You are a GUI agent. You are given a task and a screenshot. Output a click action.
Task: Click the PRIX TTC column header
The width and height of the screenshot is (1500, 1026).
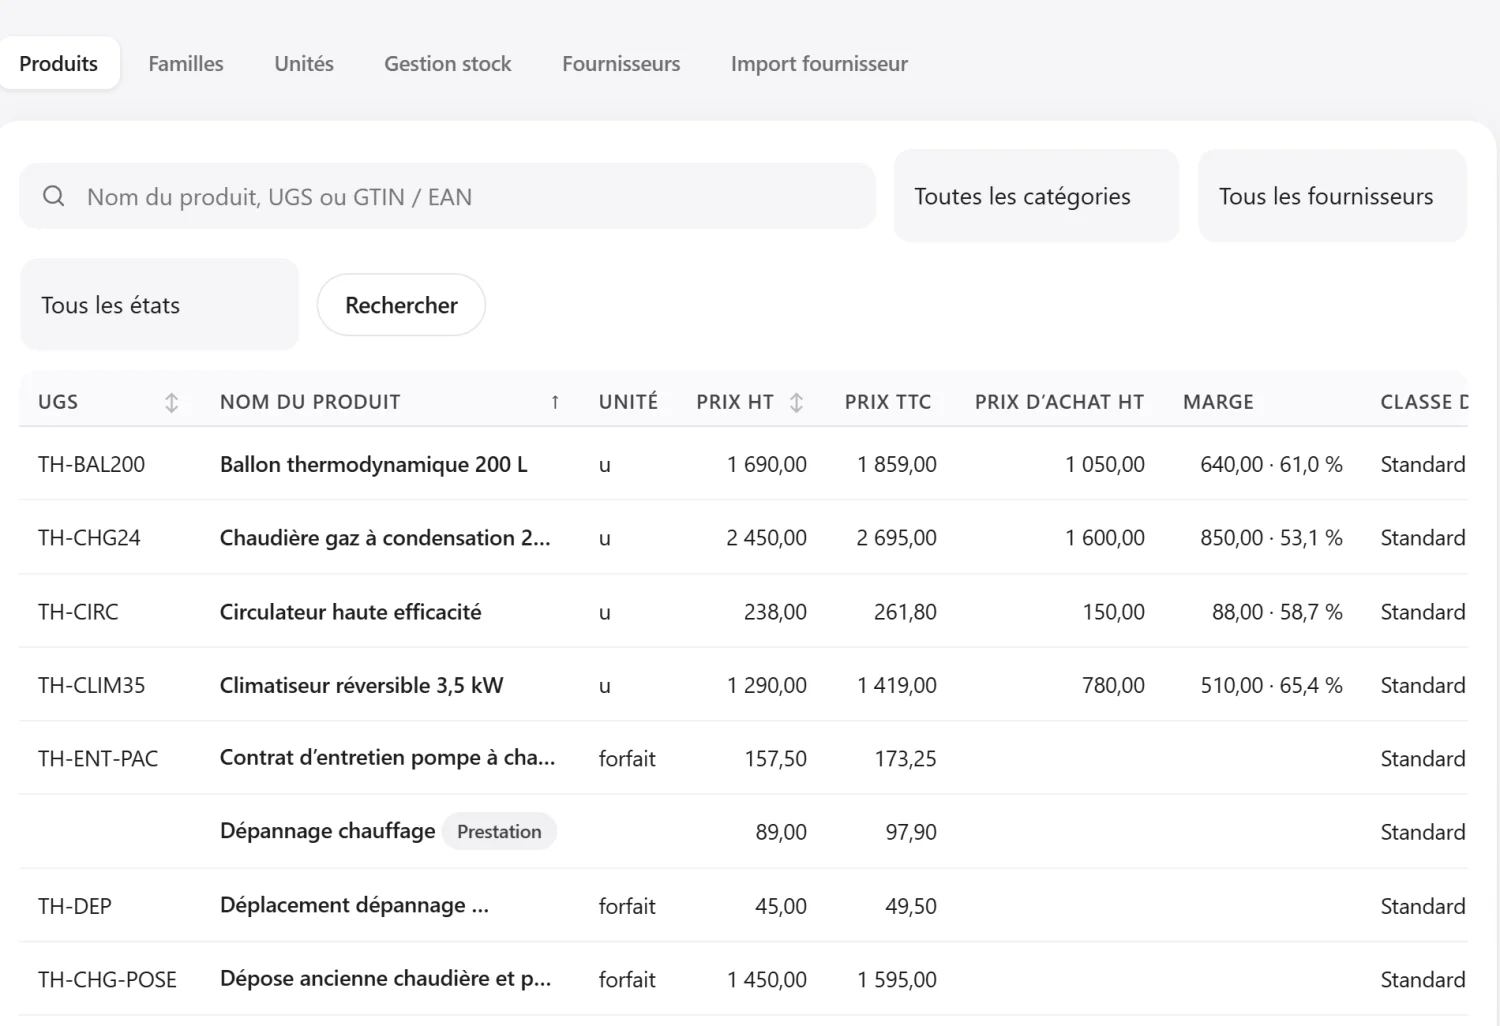pyautogui.click(x=888, y=402)
